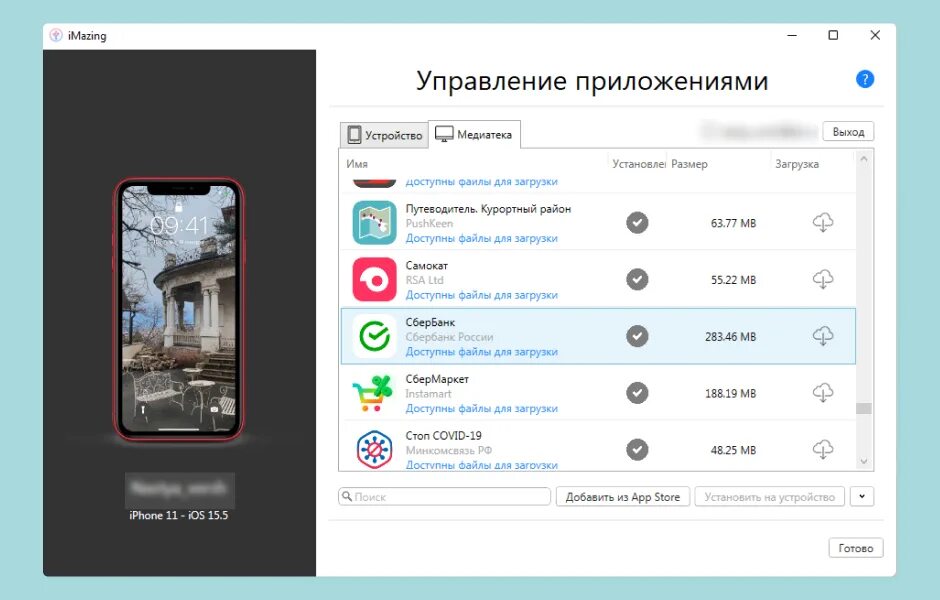Click Доступны файлы link under Путеводитель
Screen dimensions: 940x600
coord(481,238)
